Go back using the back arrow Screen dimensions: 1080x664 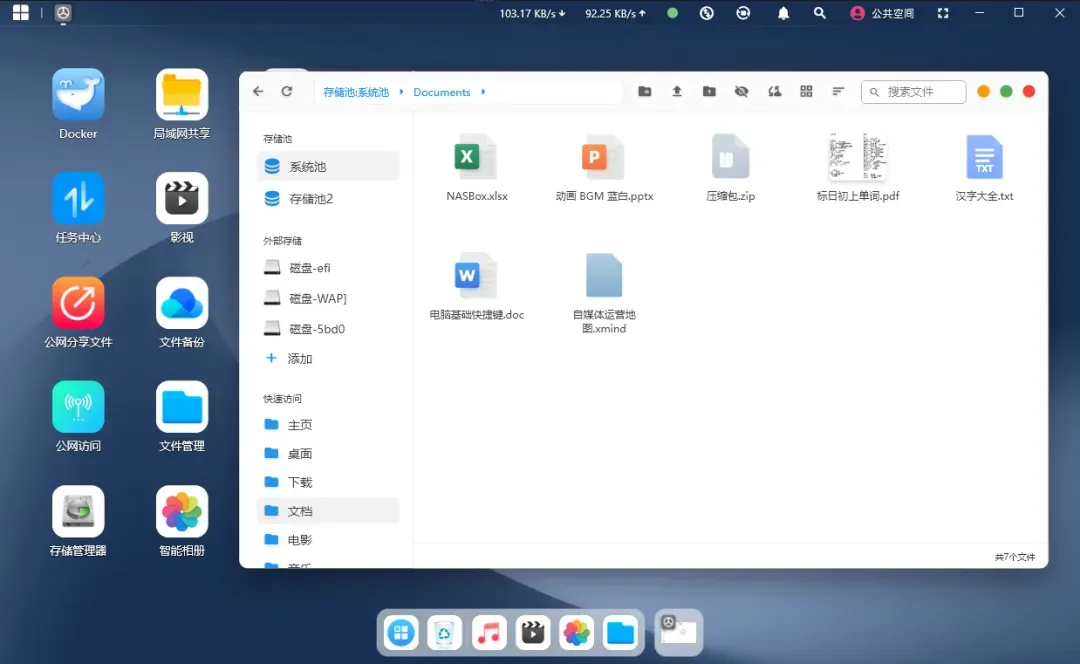[x=258, y=91]
